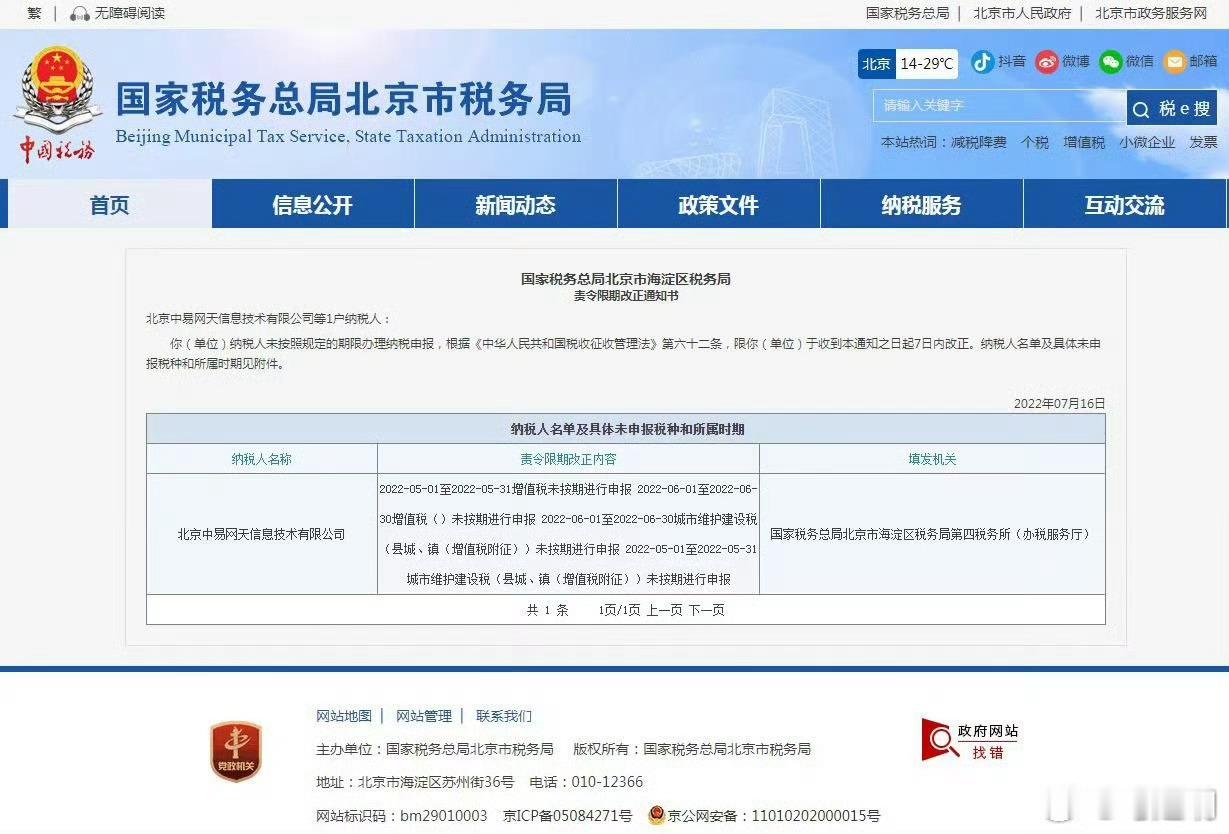Select the 政策文件 navigation tab
The height and width of the screenshot is (834, 1229).
718,205
